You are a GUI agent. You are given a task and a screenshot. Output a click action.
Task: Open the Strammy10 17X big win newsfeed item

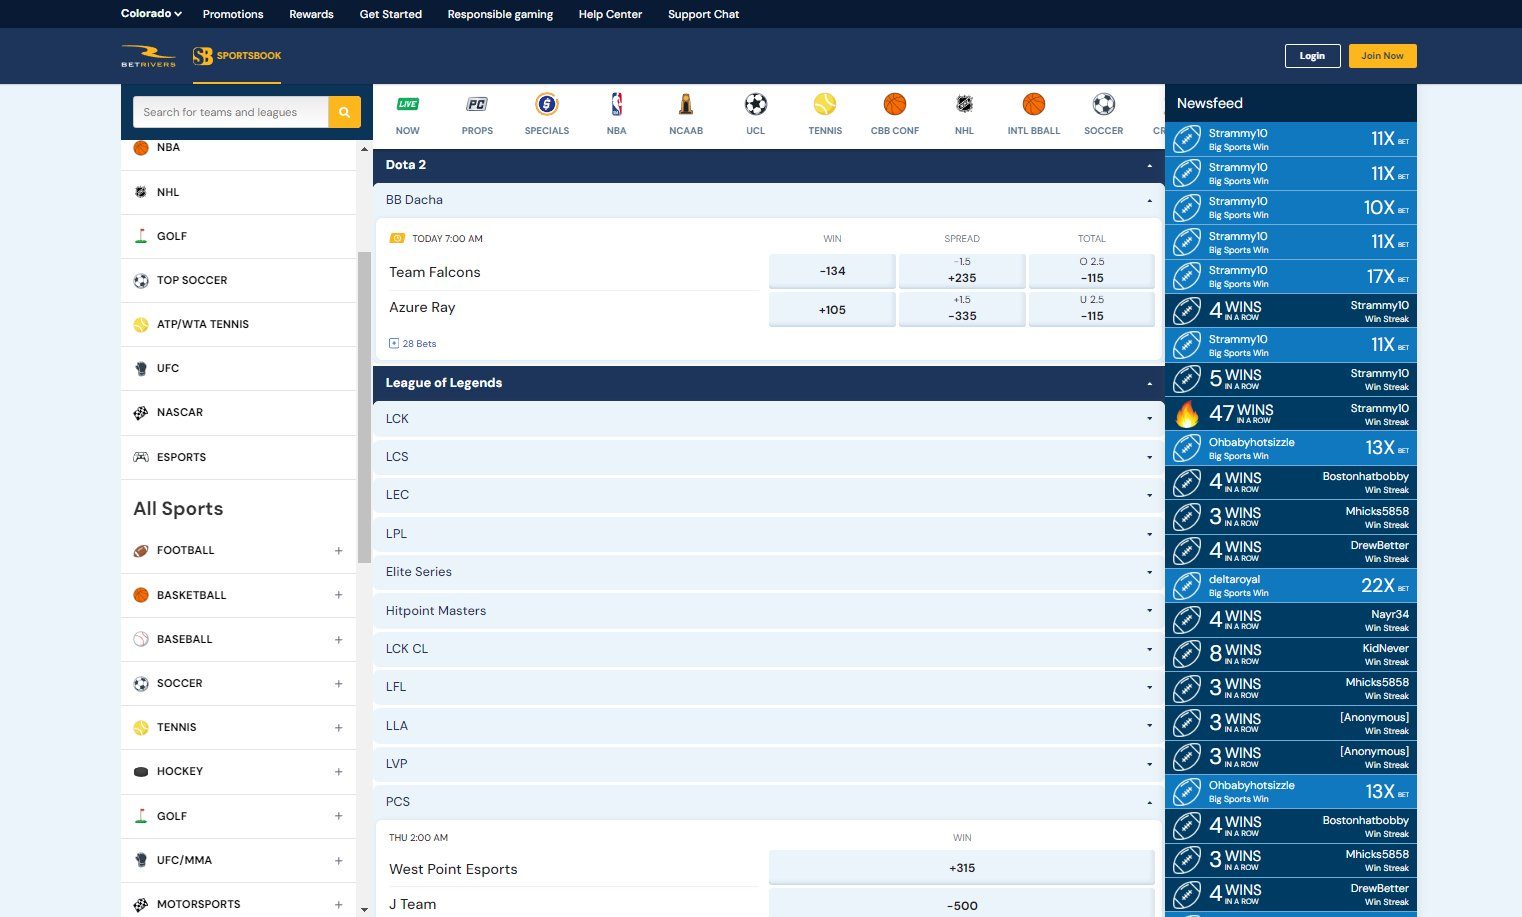(x=1291, y=276)
